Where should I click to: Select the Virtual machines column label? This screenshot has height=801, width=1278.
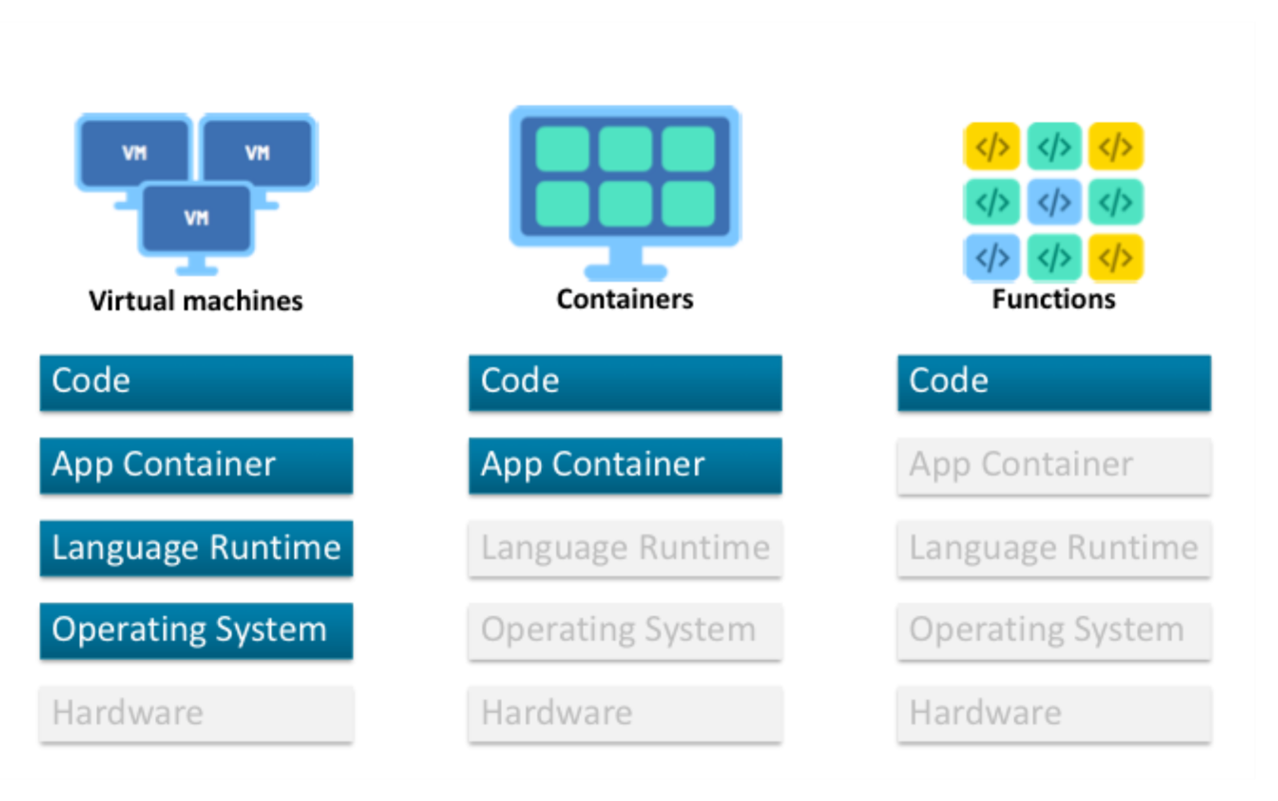pyautogui.click(x=196, y=300)
